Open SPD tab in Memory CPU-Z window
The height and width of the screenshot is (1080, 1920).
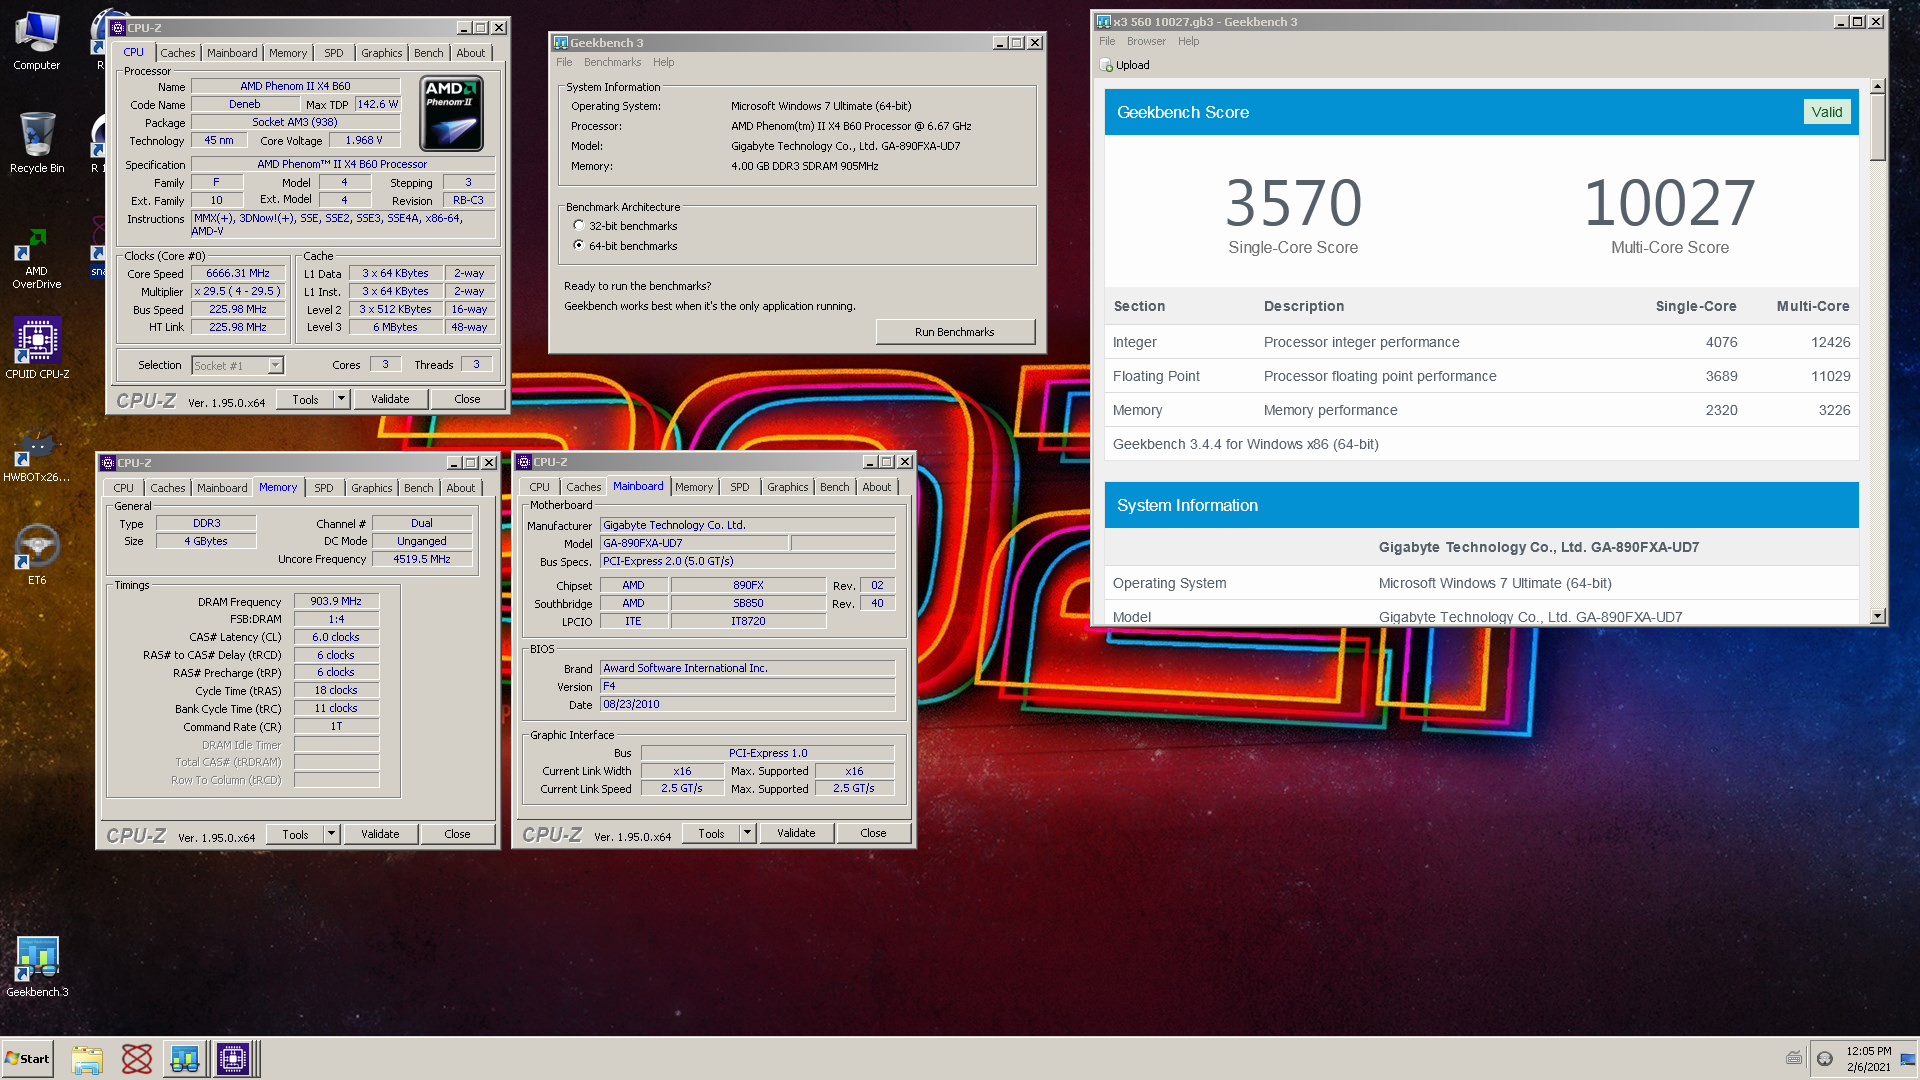point(324,488)
